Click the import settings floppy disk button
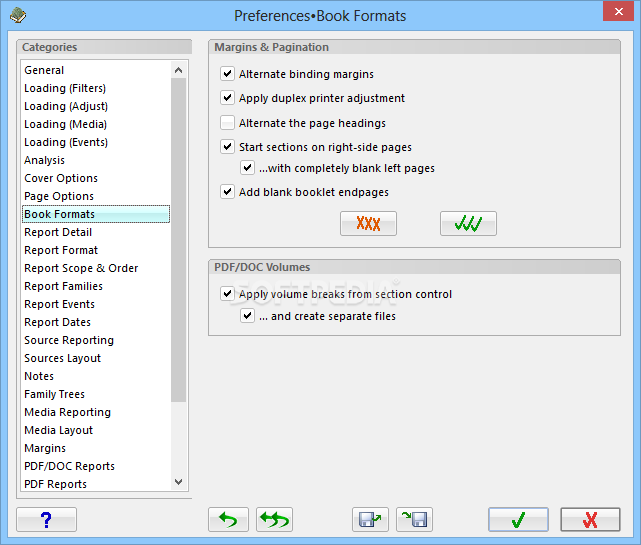Image resolution: width=641 pixels, height=545 pixels. click(x=414, y=520)
